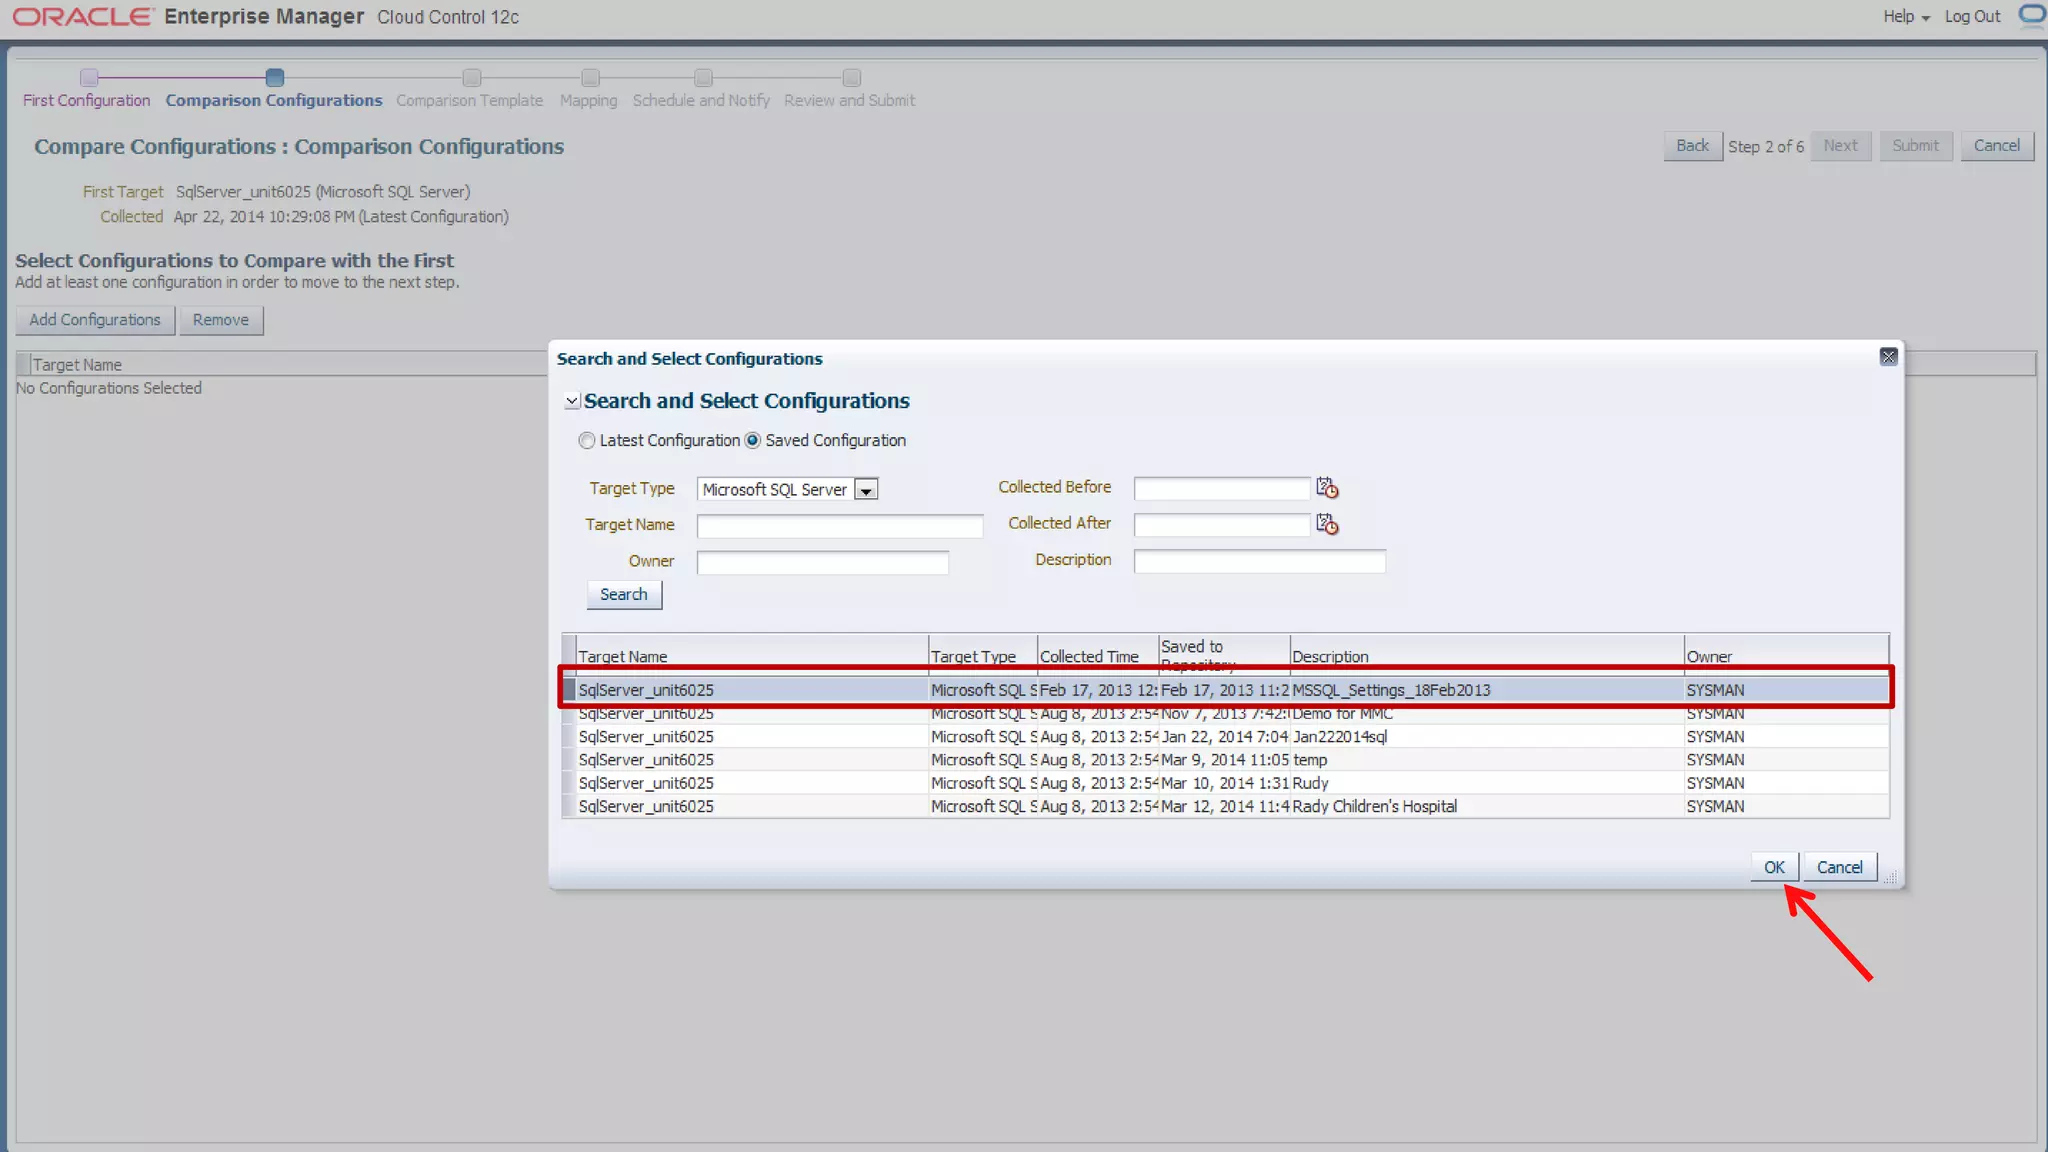Select the Latest Configuration radio button
Screen dimensions: 2048x1152
coord(587,441)
